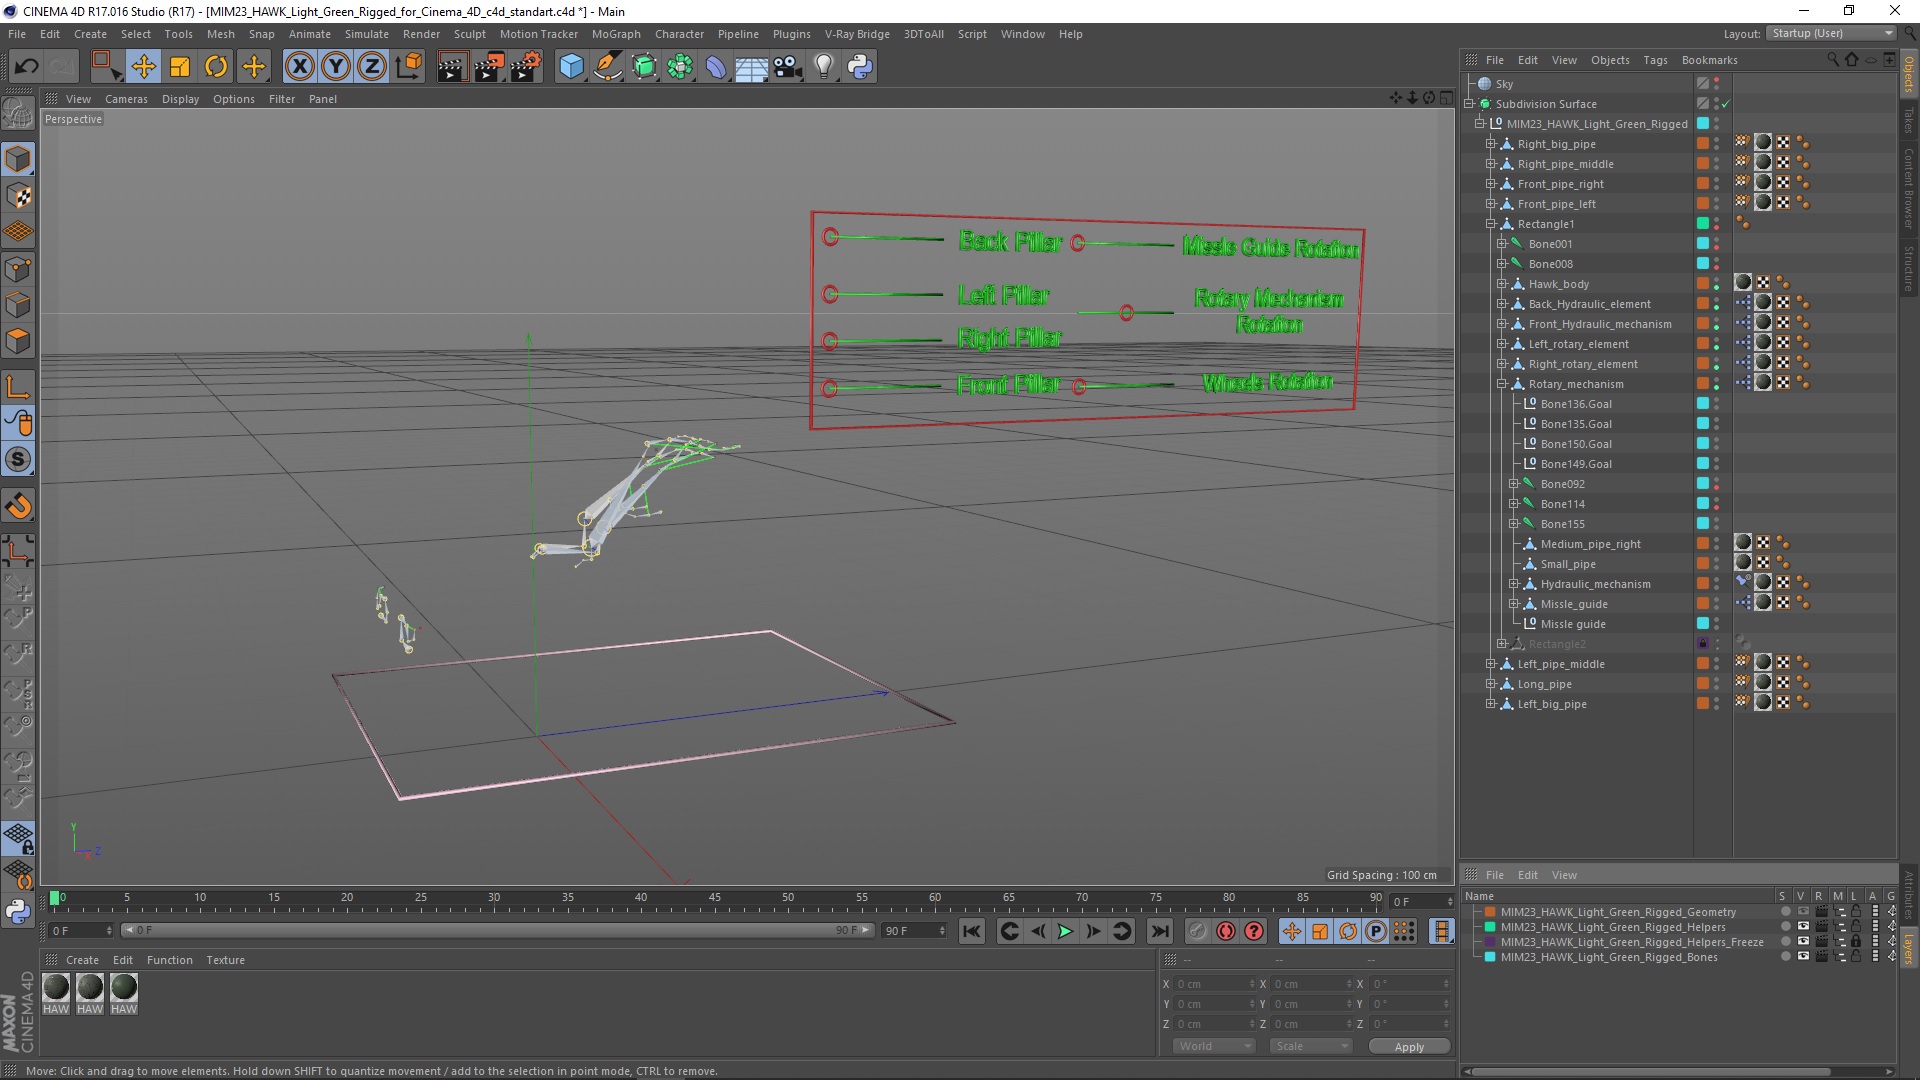This screenshot has height=1080, width=1920.
Task: Open the MoGraph menu
Action: 616,34
